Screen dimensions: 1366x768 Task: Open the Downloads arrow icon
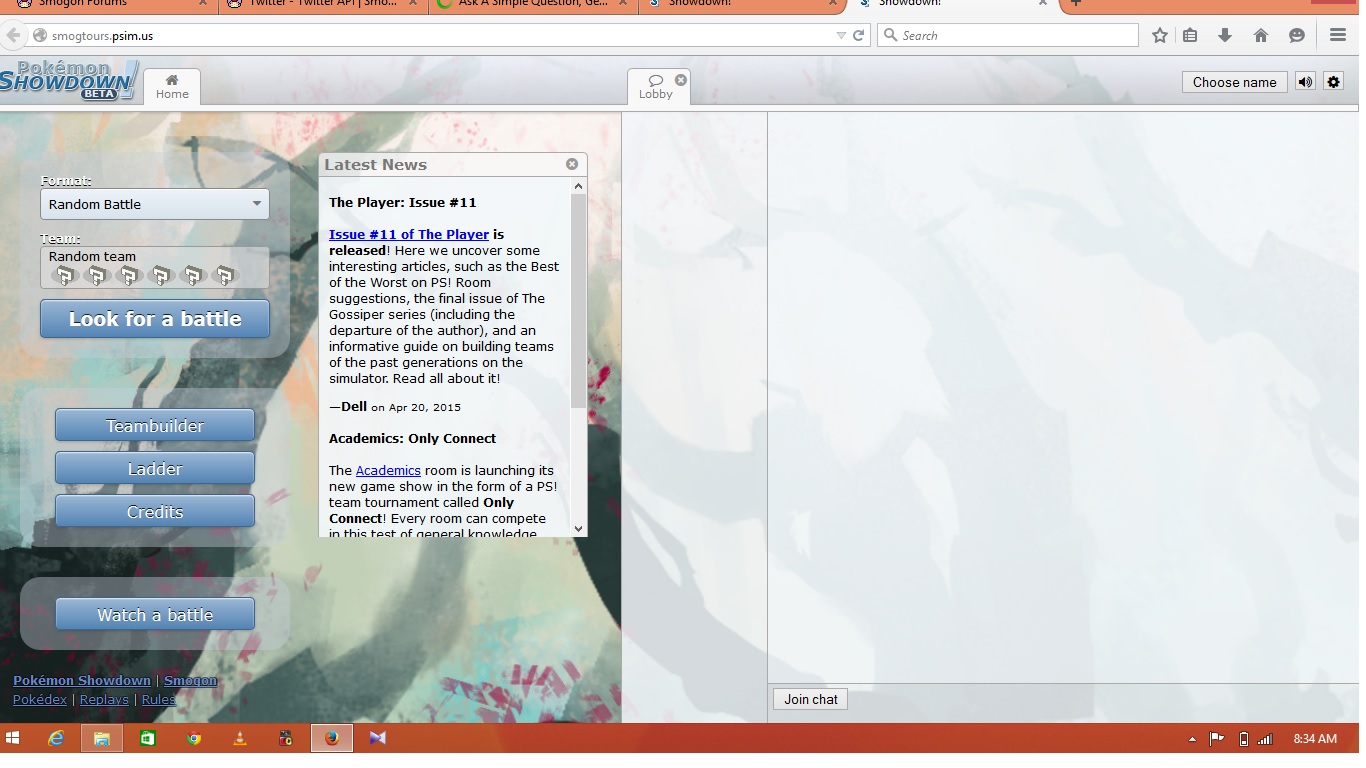[1225, 35]
